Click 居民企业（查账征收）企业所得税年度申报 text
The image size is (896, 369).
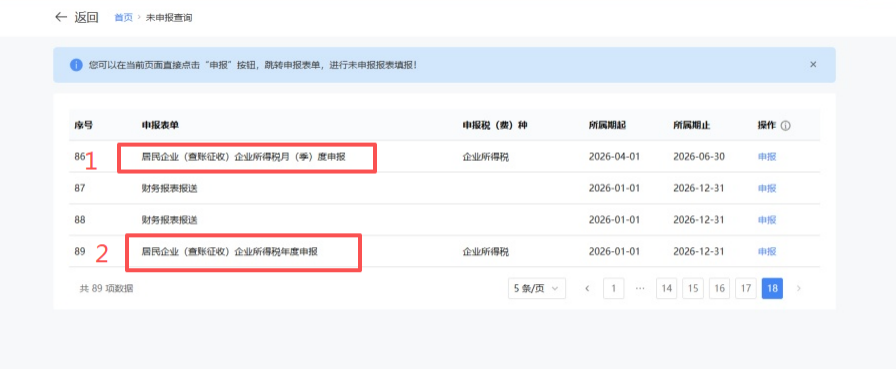click(230, 251)
